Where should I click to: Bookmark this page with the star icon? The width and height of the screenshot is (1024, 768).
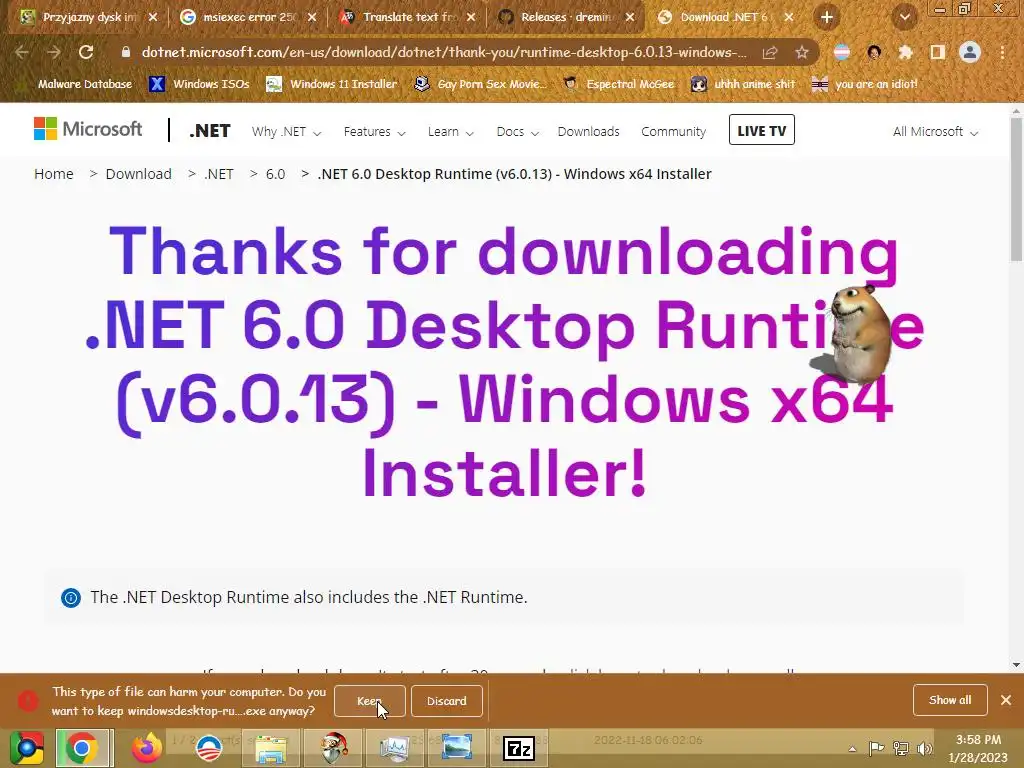click(x=802, y=52)
